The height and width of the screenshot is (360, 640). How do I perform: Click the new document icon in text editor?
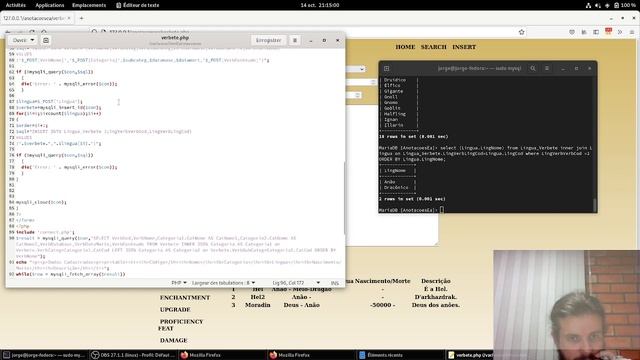46,40
